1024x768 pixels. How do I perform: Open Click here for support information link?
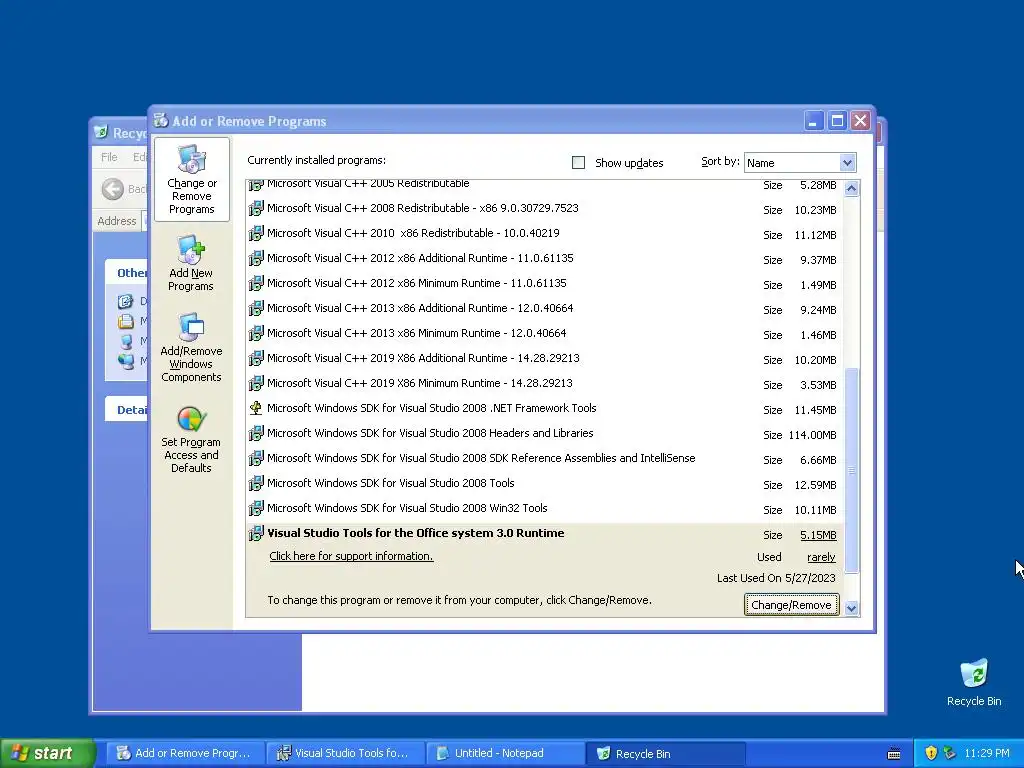(x=351, y=556)
